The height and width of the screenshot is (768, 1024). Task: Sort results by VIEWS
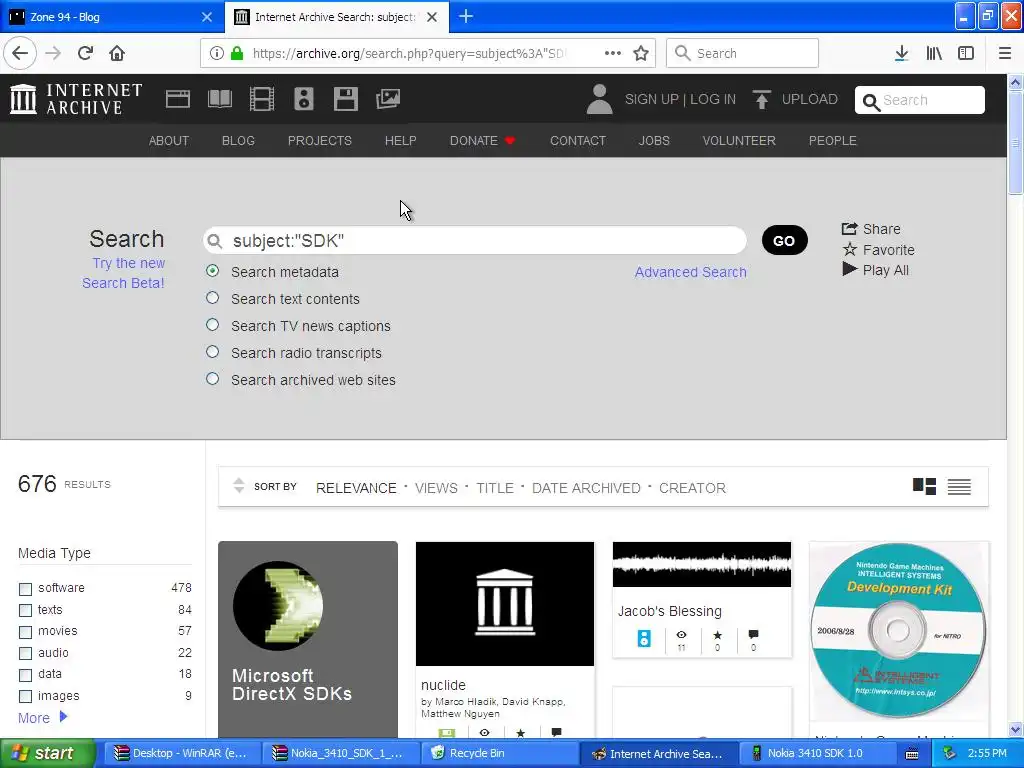pos(436,488)
